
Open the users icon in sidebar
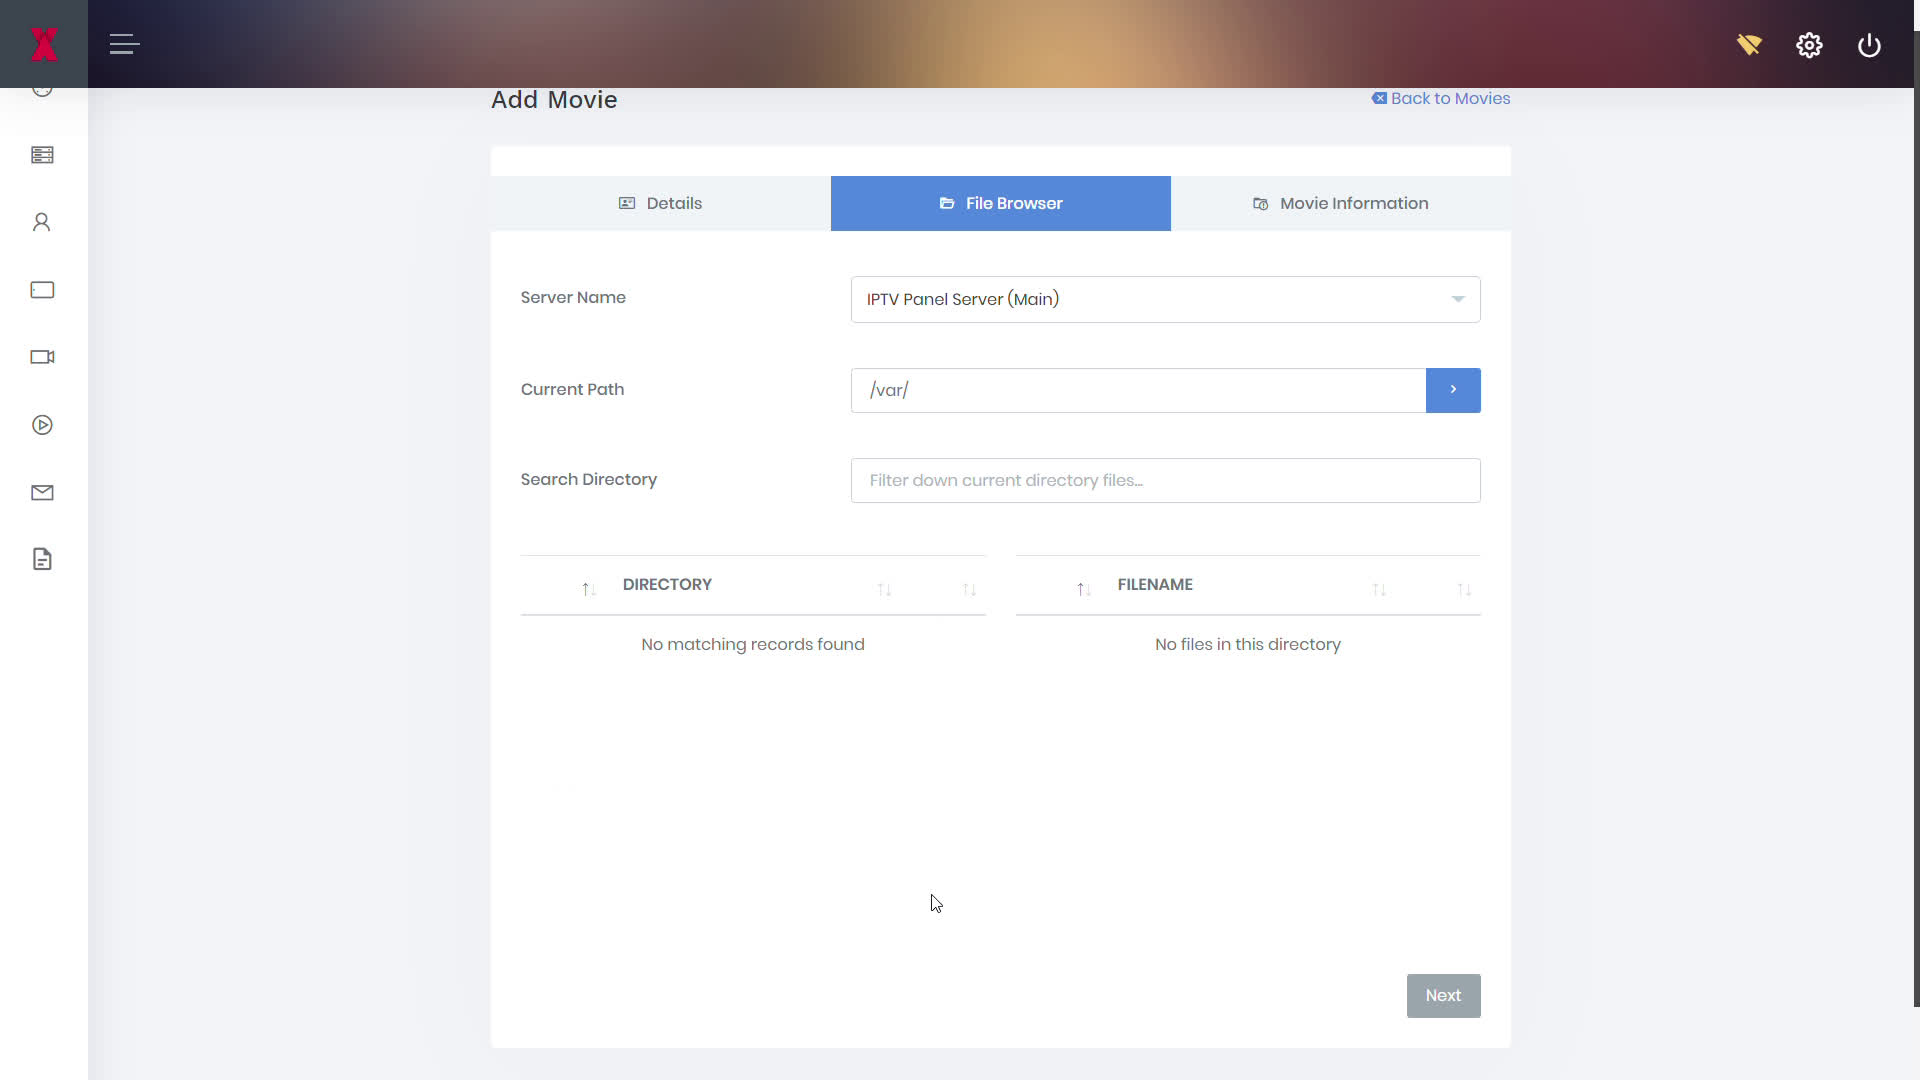(x=42, y=222)
